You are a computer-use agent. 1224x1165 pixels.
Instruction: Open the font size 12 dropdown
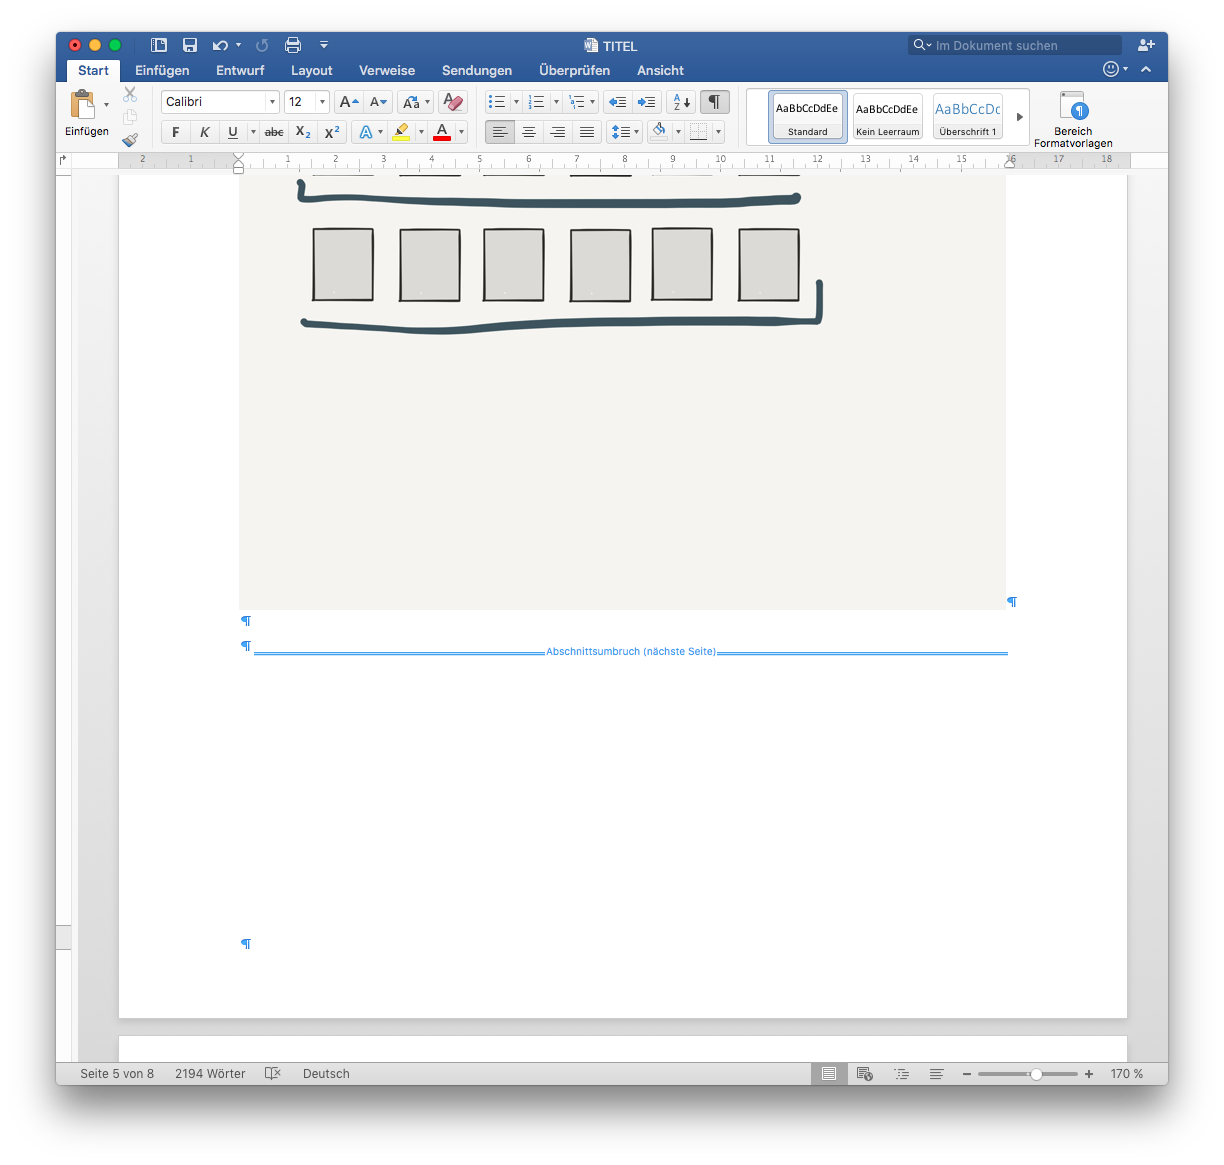[x=322, y=102]
